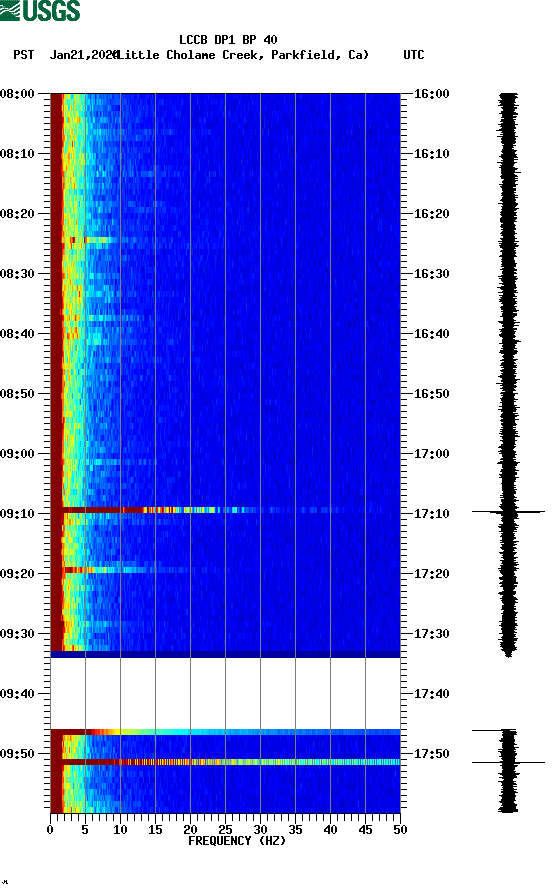Click the 08:10 PST time label

click(x=17, y=154)
